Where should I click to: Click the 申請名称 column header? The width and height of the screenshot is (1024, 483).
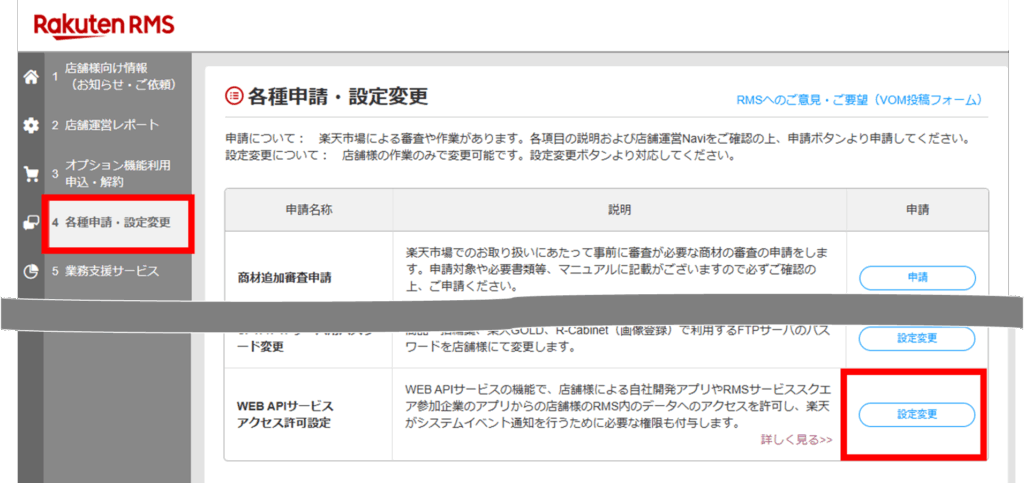308,210
